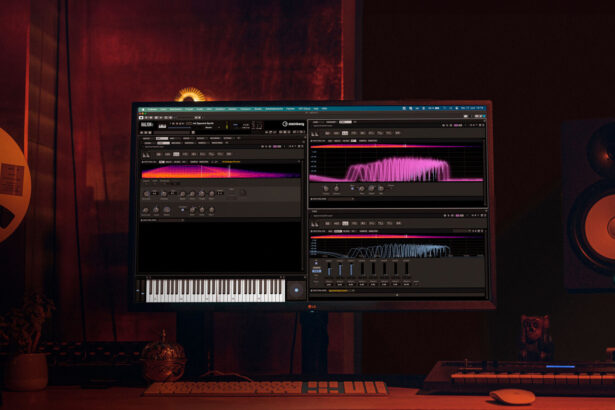Screen dimensions: 615x410
Task: Select waveform zone icon in lower-right editor
Action: coord(315,224)
